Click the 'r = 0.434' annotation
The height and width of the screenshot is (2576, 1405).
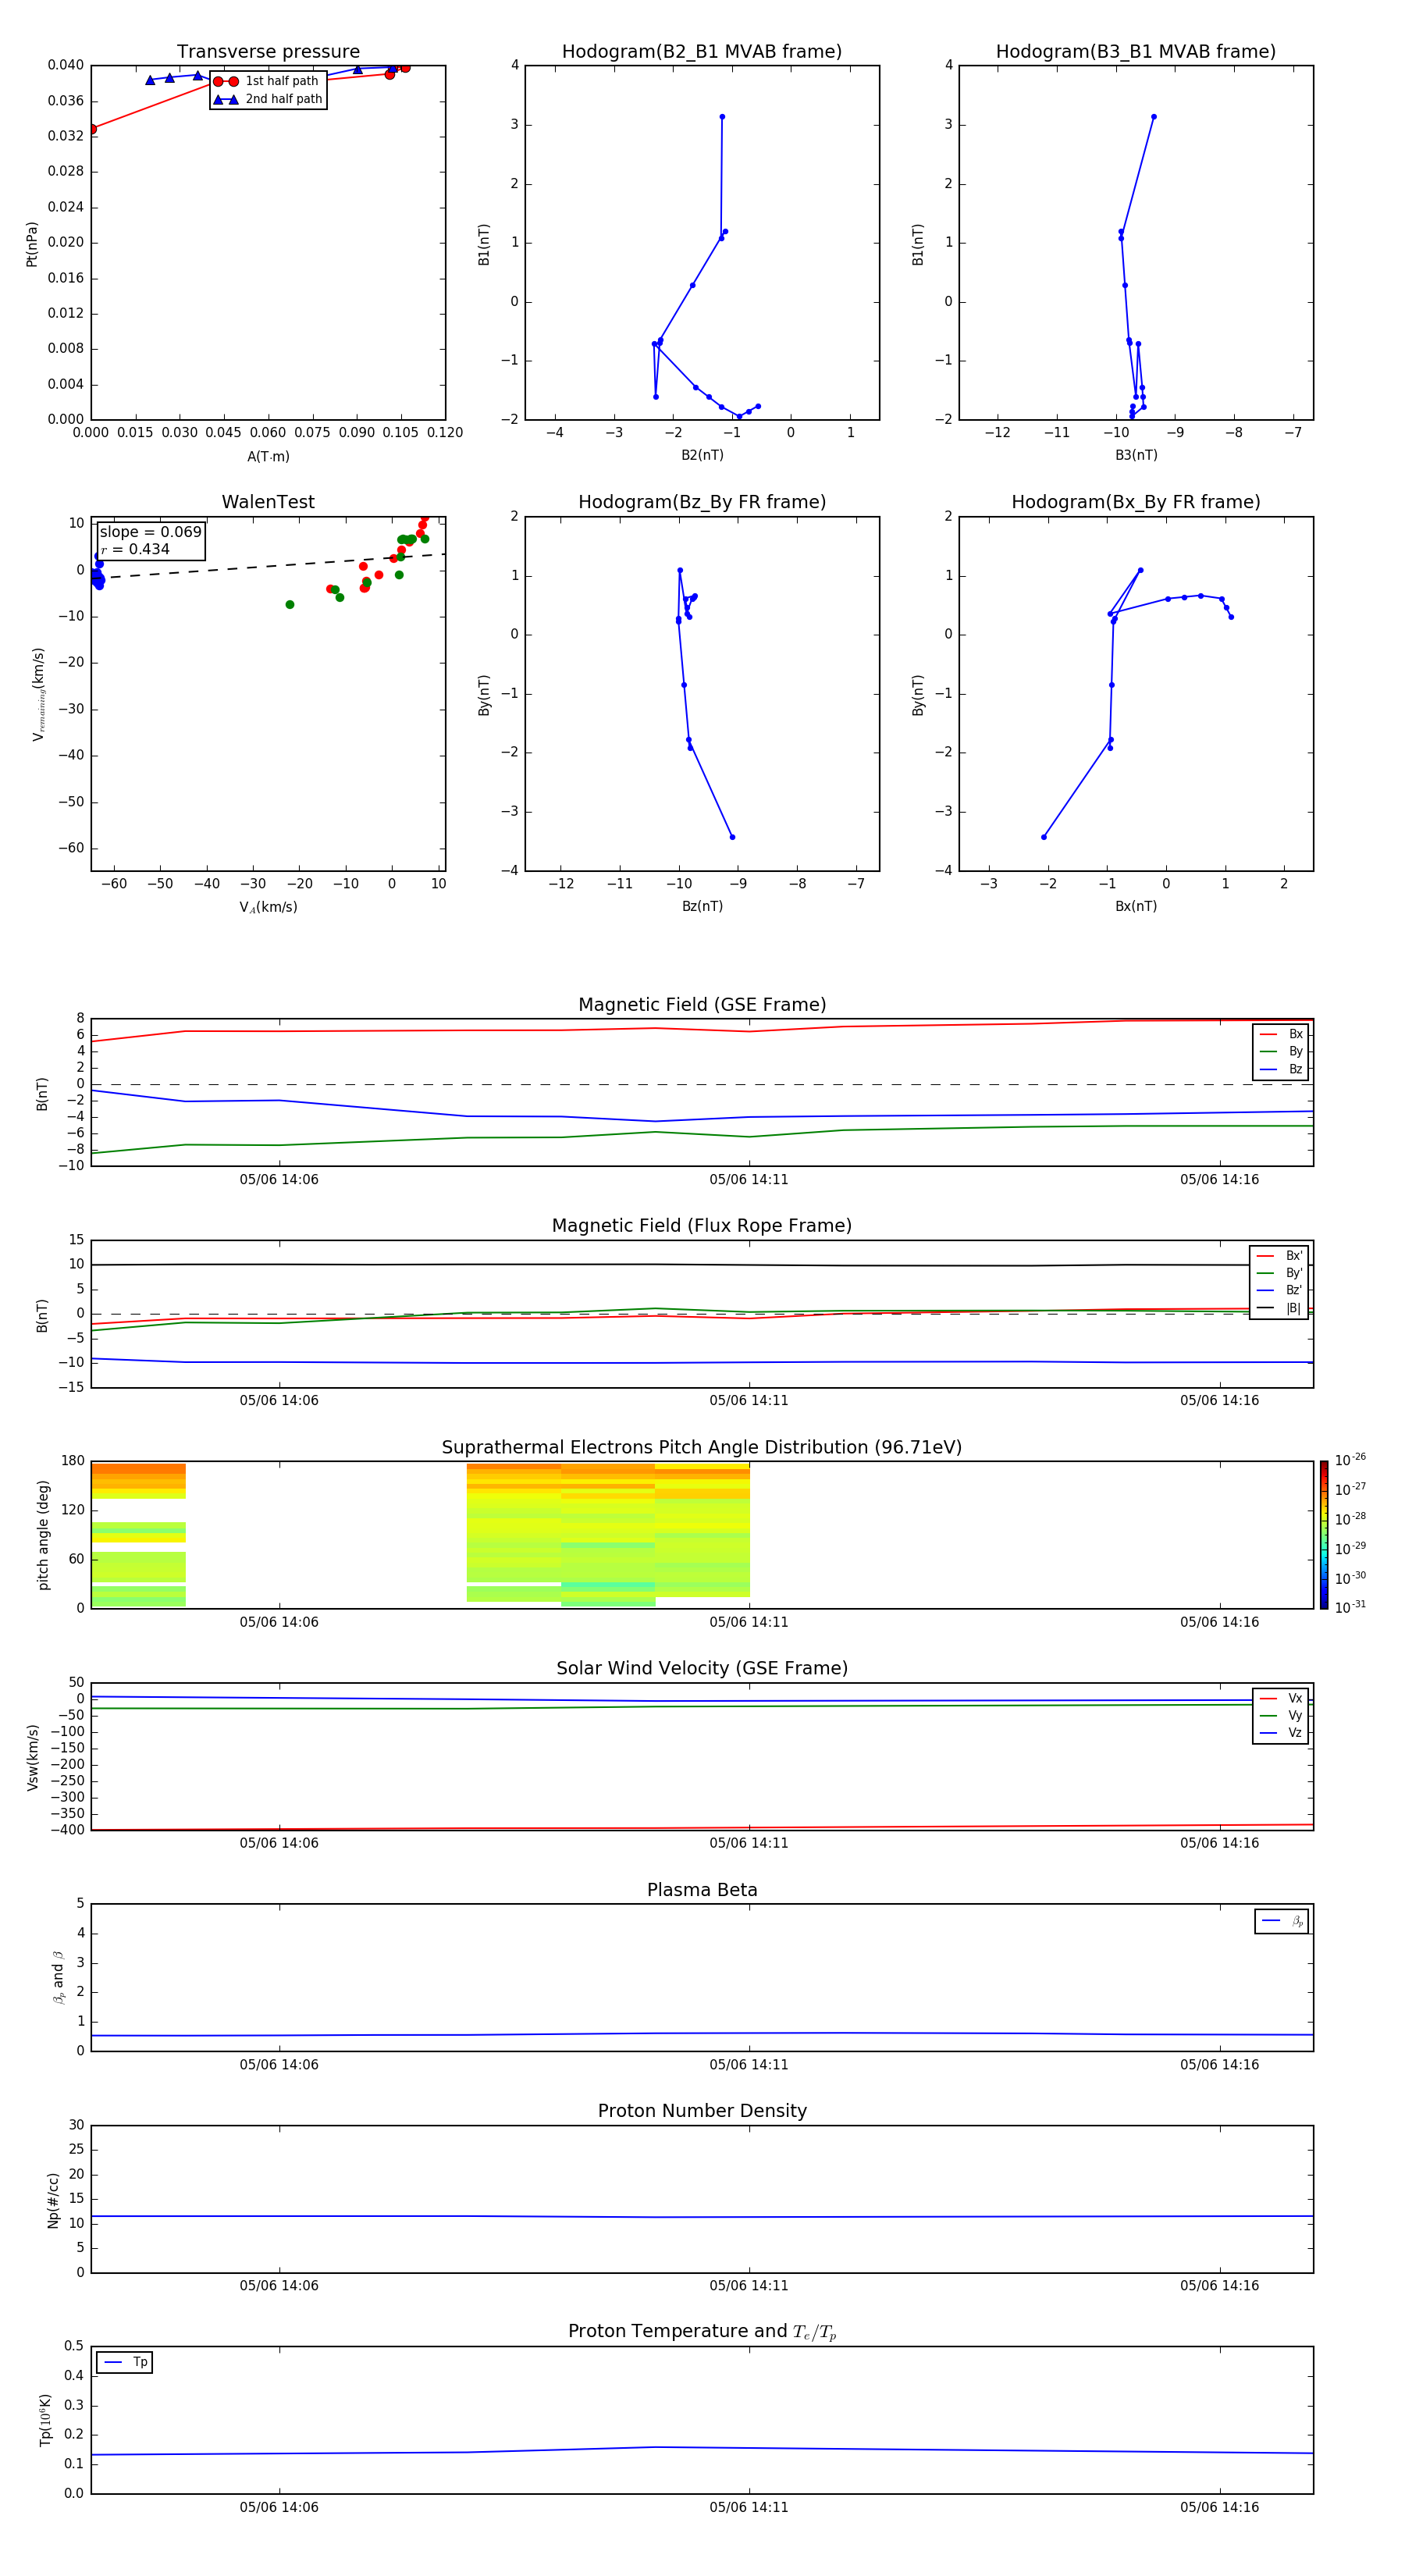135,549
